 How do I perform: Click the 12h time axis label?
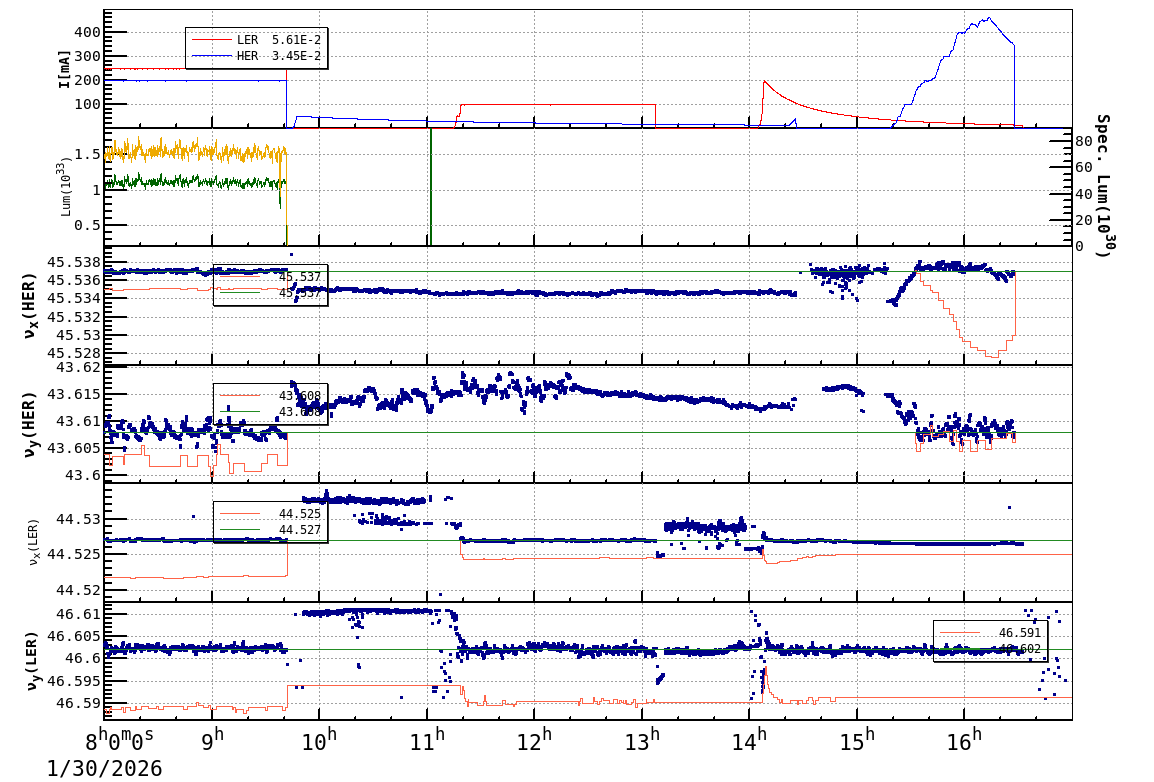tap(534, 739)
